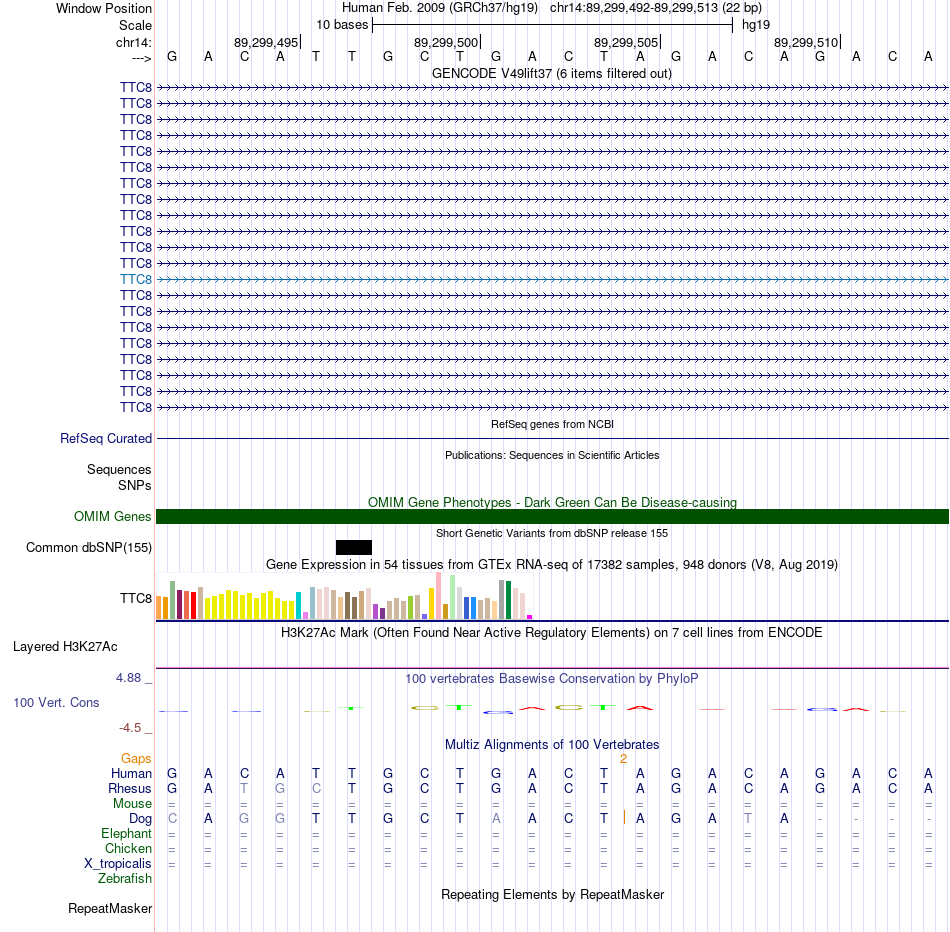Click the 'Window Position' track label
This screenshot has width=950, height=932.
coord(104,8)
